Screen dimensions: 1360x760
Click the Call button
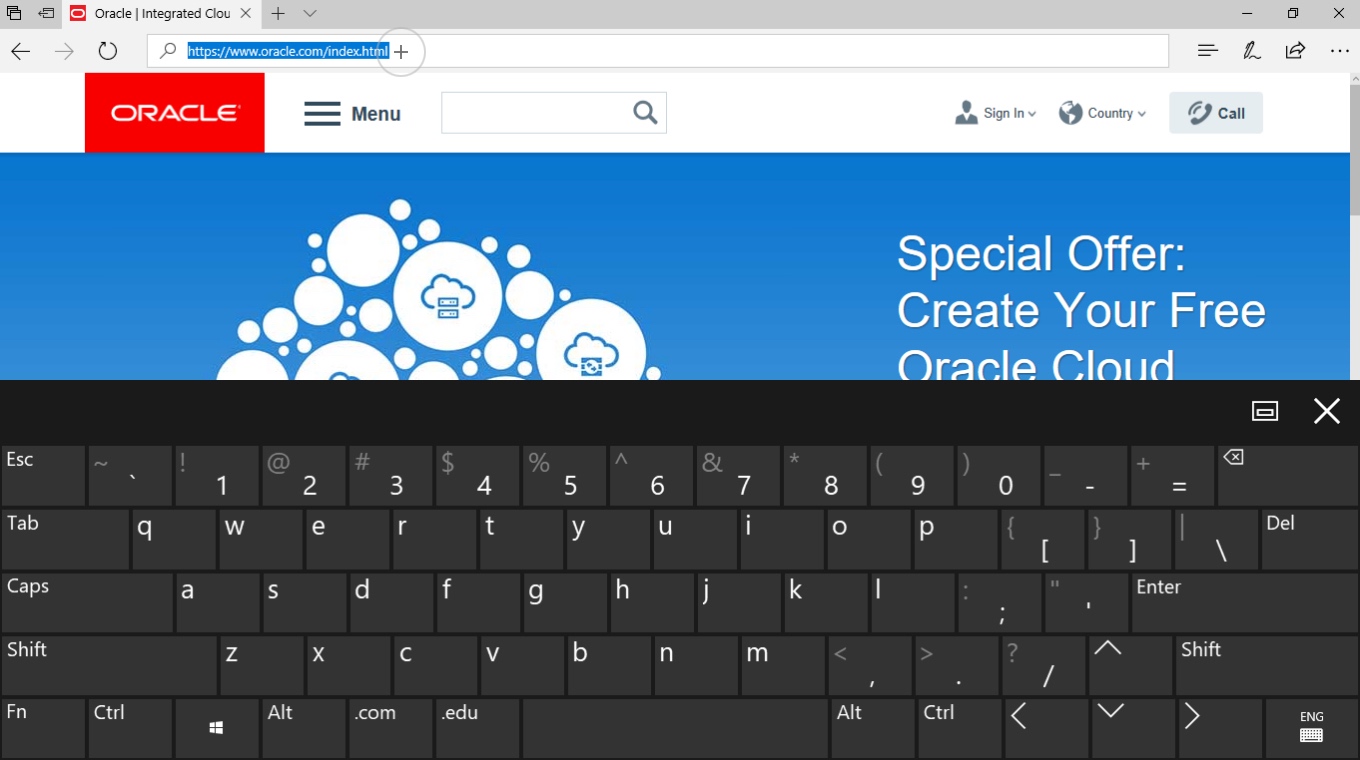pos(1216,113)
